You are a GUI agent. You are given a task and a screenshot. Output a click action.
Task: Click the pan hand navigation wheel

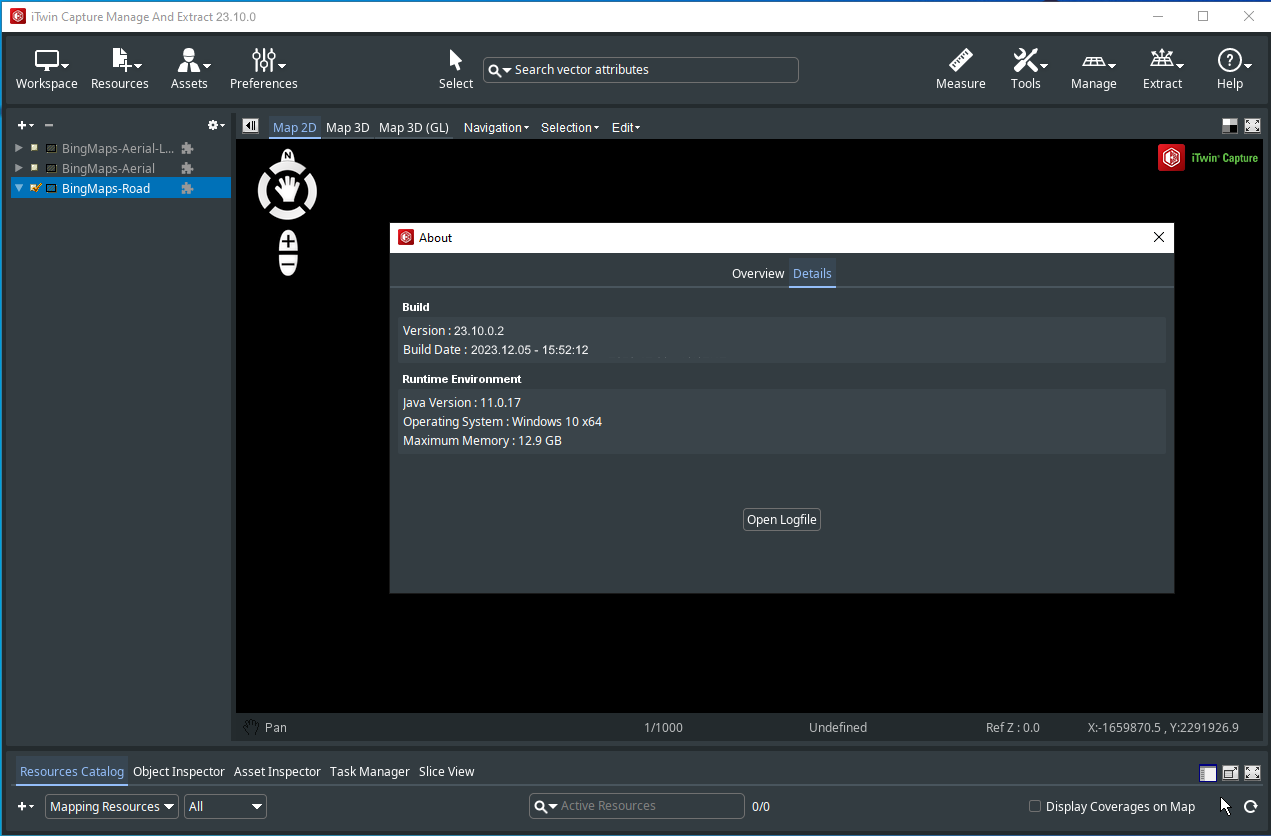pyautogui.click(x=288, y=190)
